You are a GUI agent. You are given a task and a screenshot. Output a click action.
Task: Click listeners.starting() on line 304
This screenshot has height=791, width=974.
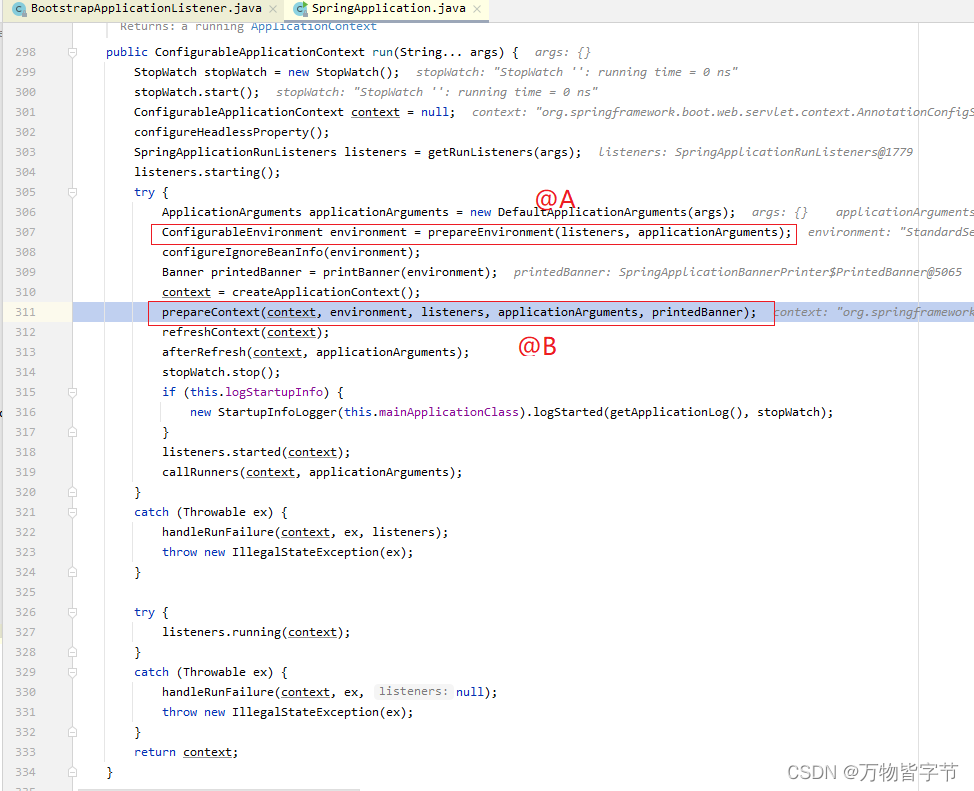point(207,172)
